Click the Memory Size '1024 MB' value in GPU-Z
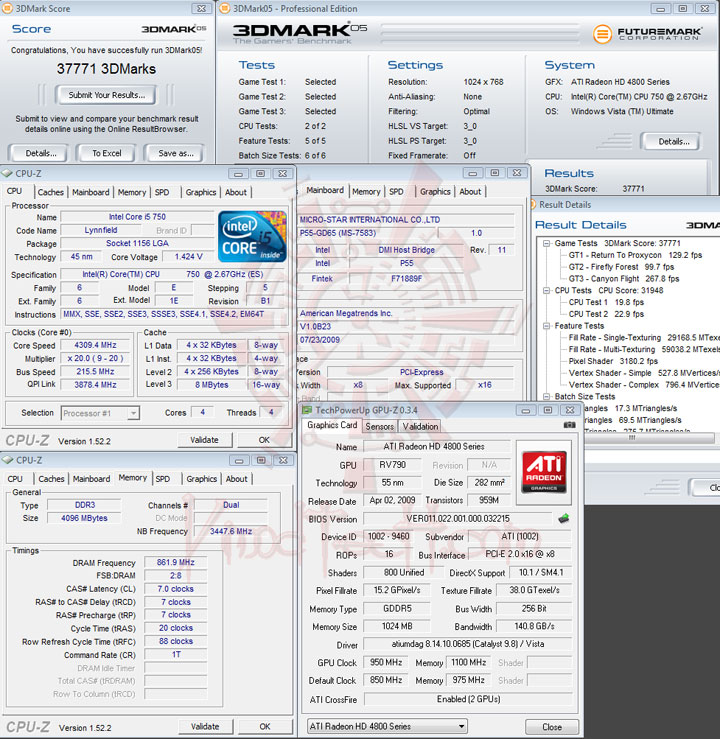This screenshot has width=720, height=739. click(x=397, y=626)
